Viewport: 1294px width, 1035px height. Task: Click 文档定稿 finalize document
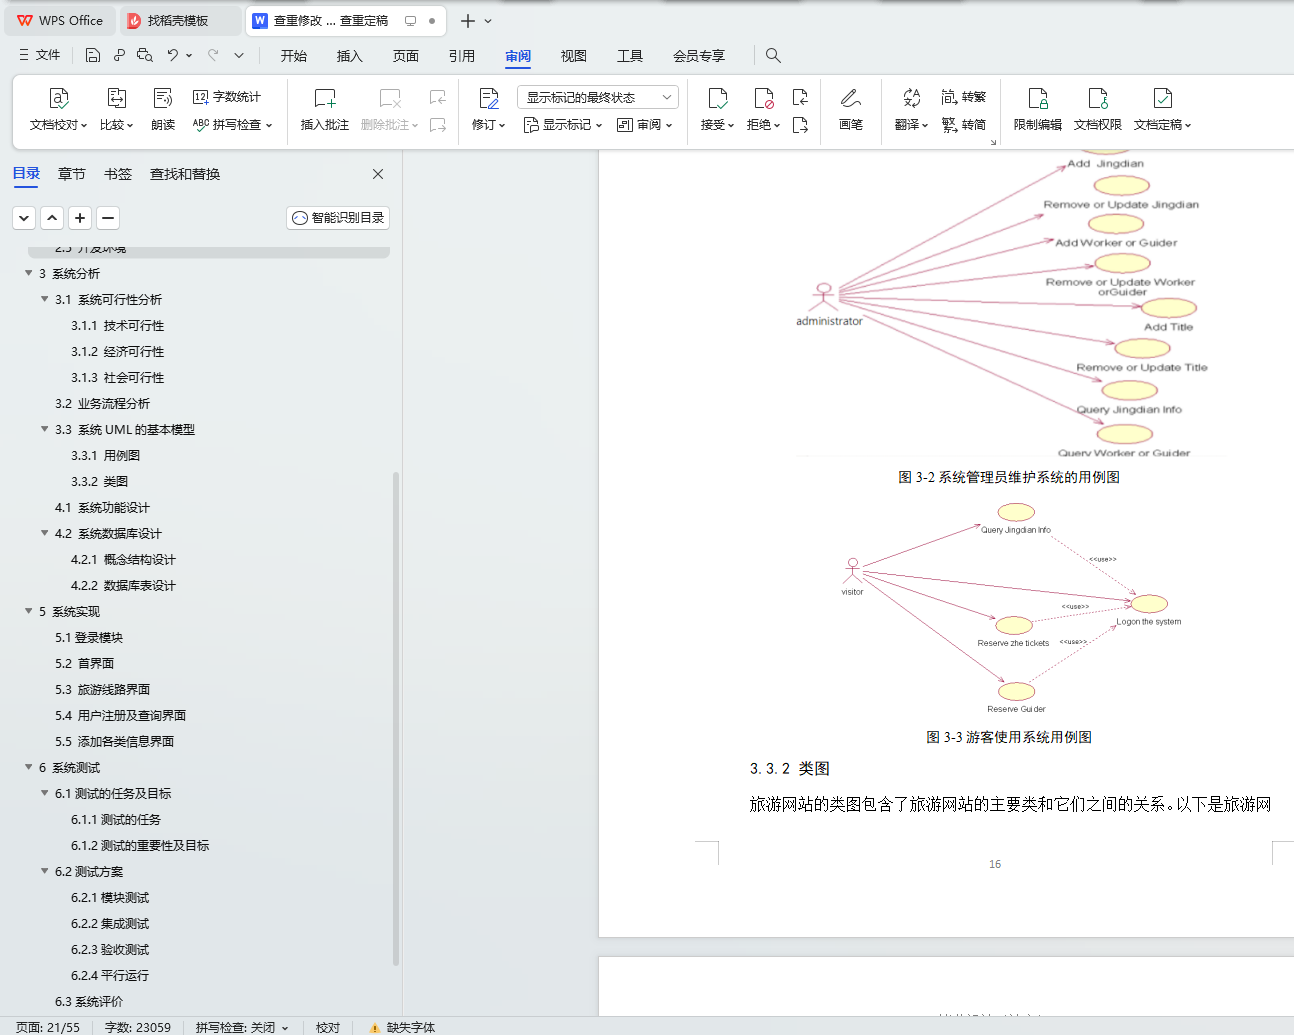pyautogui.click(x=1162, y=110)
